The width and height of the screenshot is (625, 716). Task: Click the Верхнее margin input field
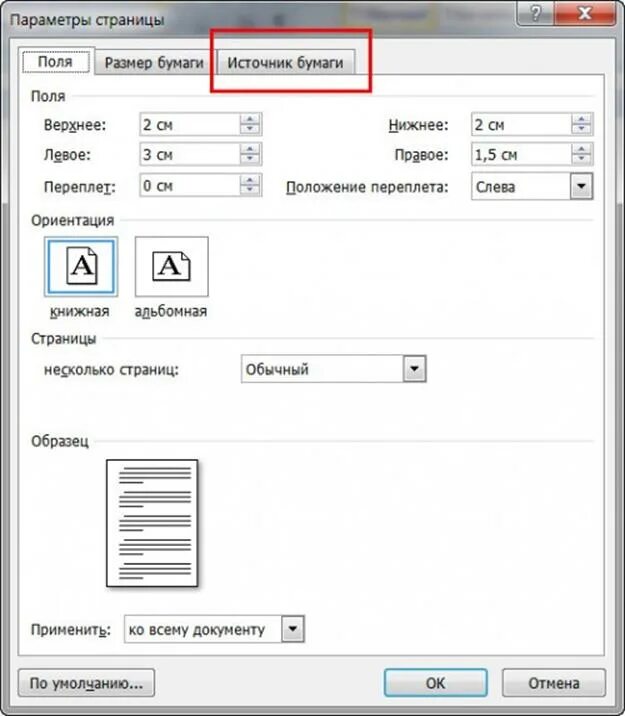tap(190, 125)
